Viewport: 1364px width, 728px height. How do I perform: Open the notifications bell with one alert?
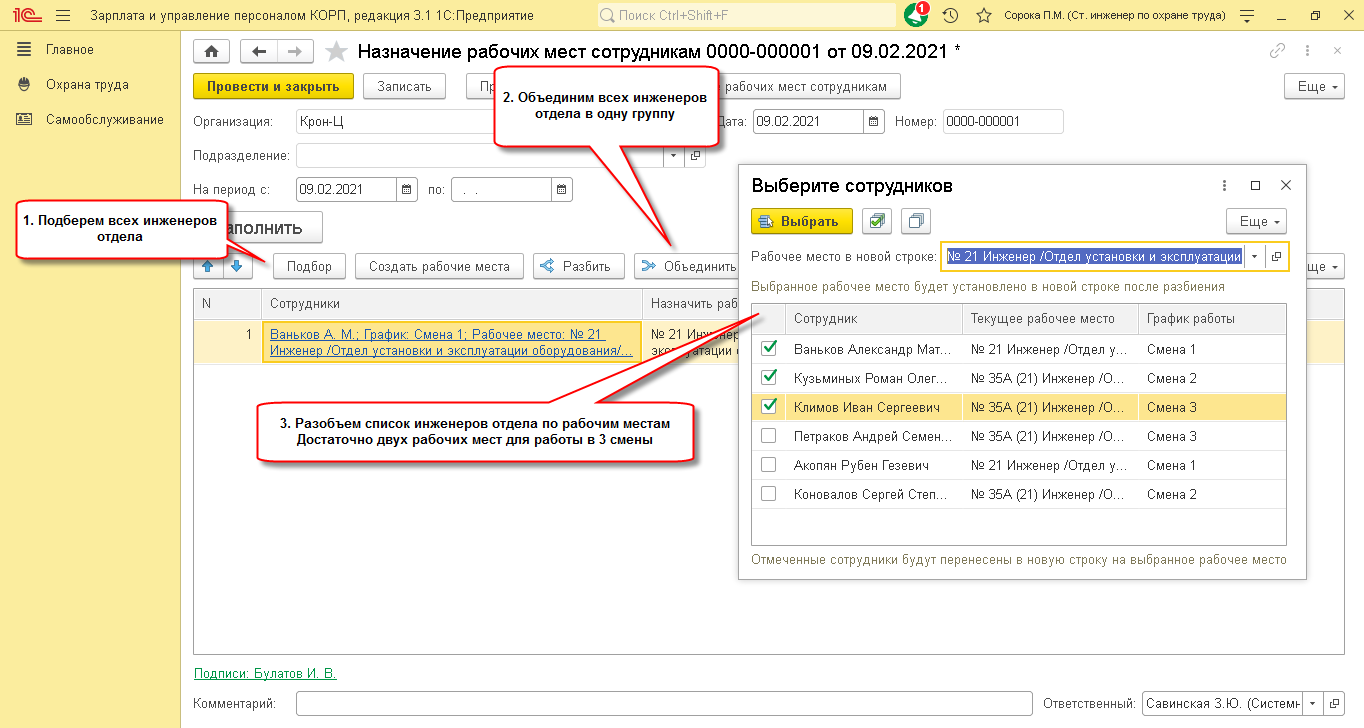click(x=916, y=15)
